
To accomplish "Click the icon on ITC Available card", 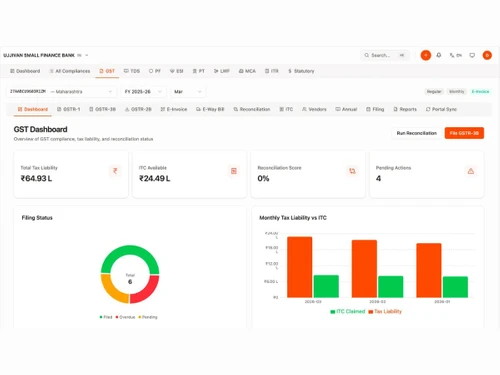I will [234, 171].
